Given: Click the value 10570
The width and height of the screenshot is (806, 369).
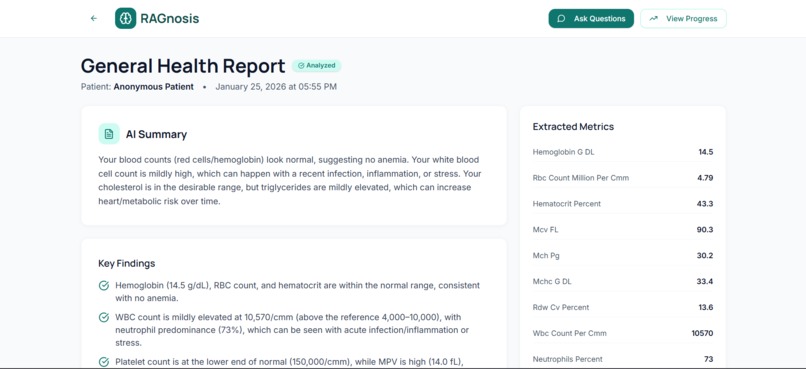Looking at the screenshot, I should [x=702, y=333].
